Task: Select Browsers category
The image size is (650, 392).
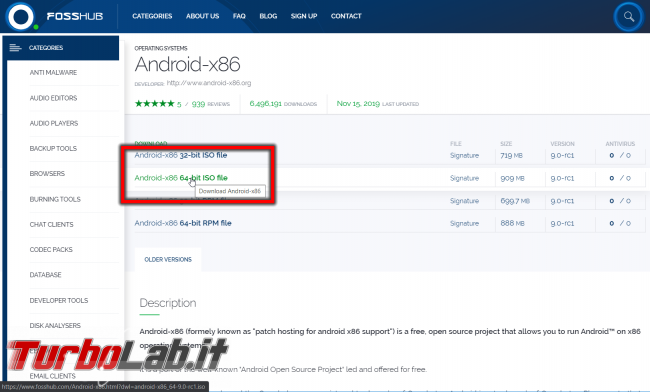Action: tap(47, 174)
